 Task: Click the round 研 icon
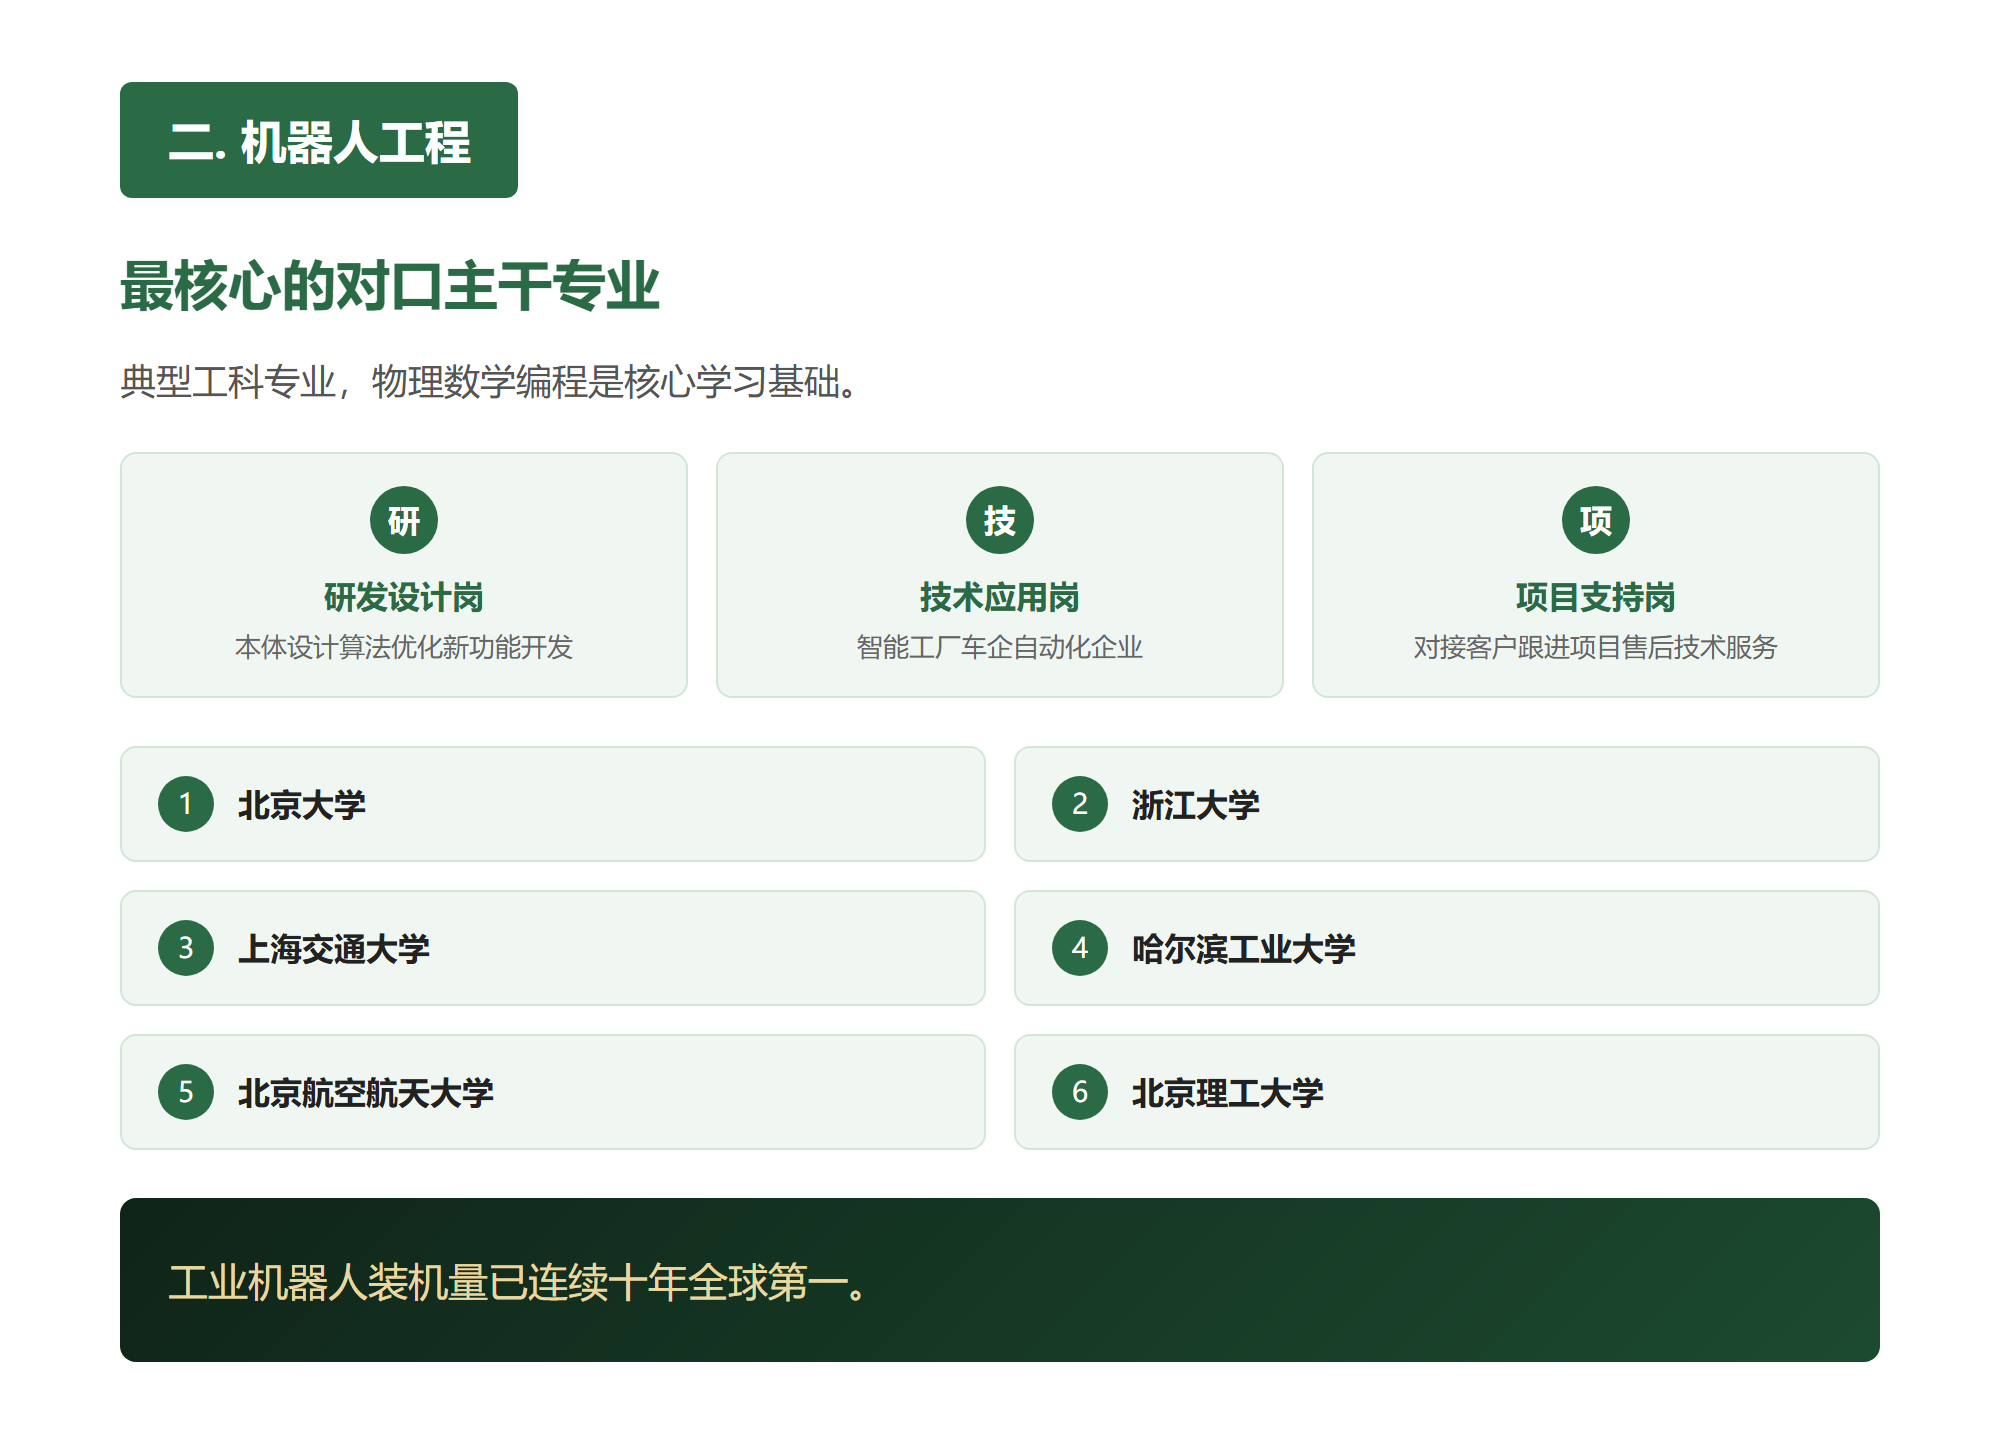point(404,520)
